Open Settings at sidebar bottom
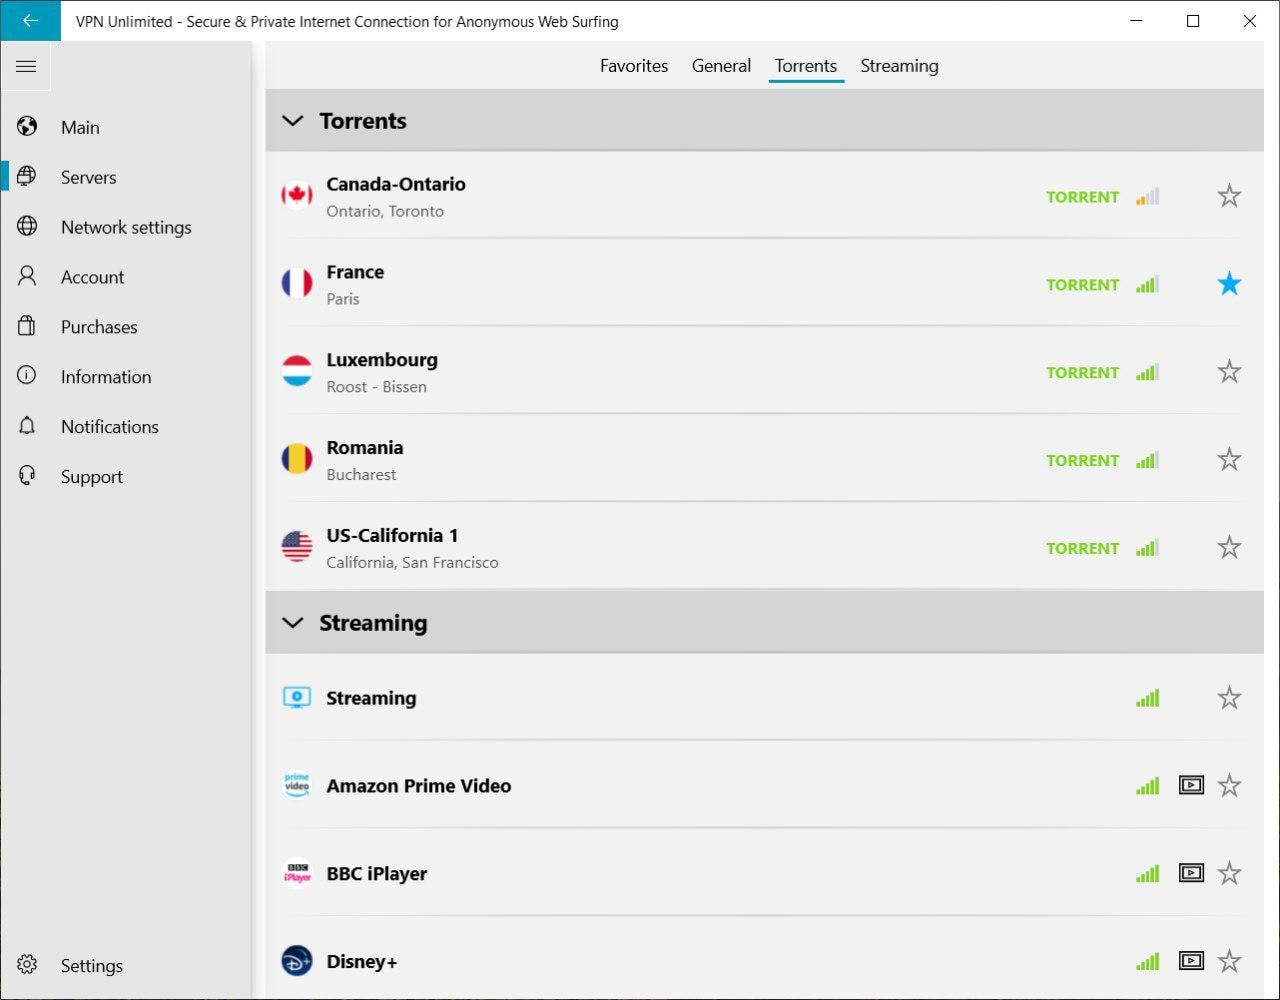Image resolution: width=1280 pixels, height=1000 pixels. coord(126,965)
